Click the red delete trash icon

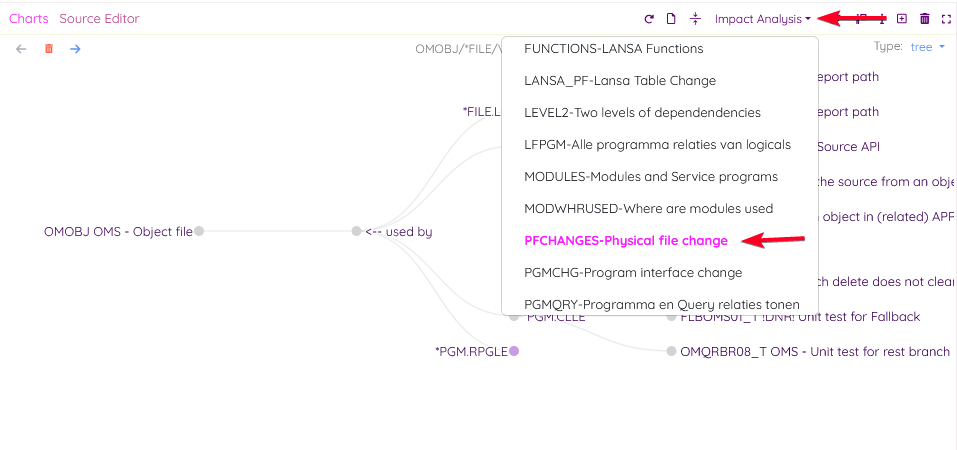(48, 48)
